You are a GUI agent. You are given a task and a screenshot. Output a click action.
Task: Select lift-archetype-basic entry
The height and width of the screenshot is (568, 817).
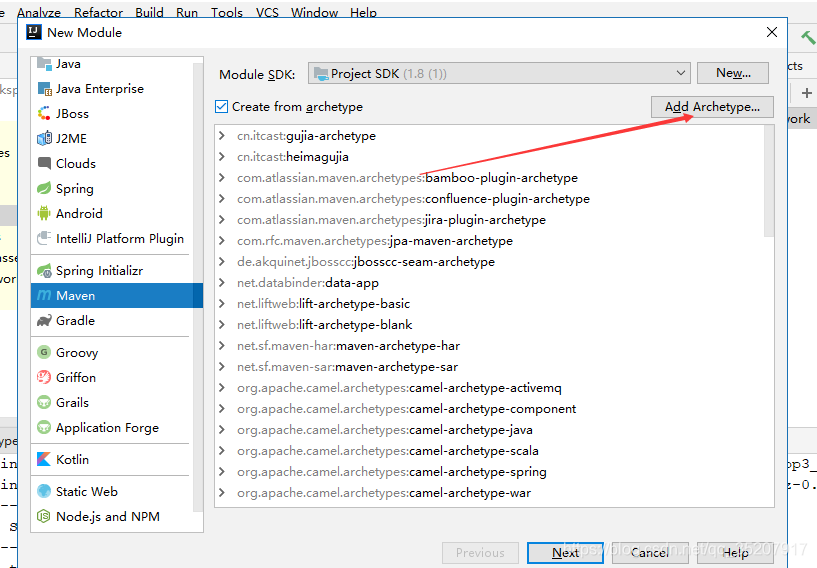[323, 304]
